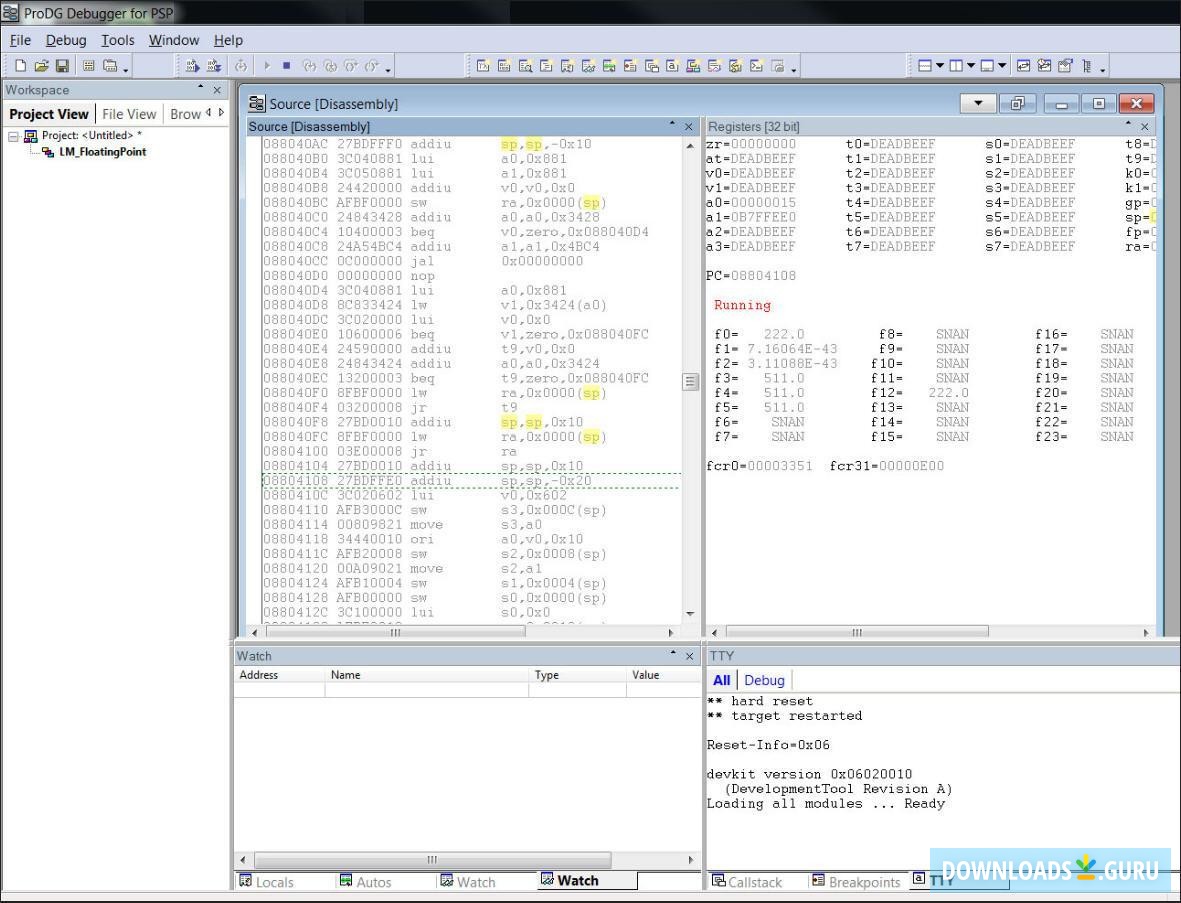Click the Watch Name input cell
Image resolution: width=1181 pixels, height=903 pixels.
pyautogui.click(x=425, y=690)
